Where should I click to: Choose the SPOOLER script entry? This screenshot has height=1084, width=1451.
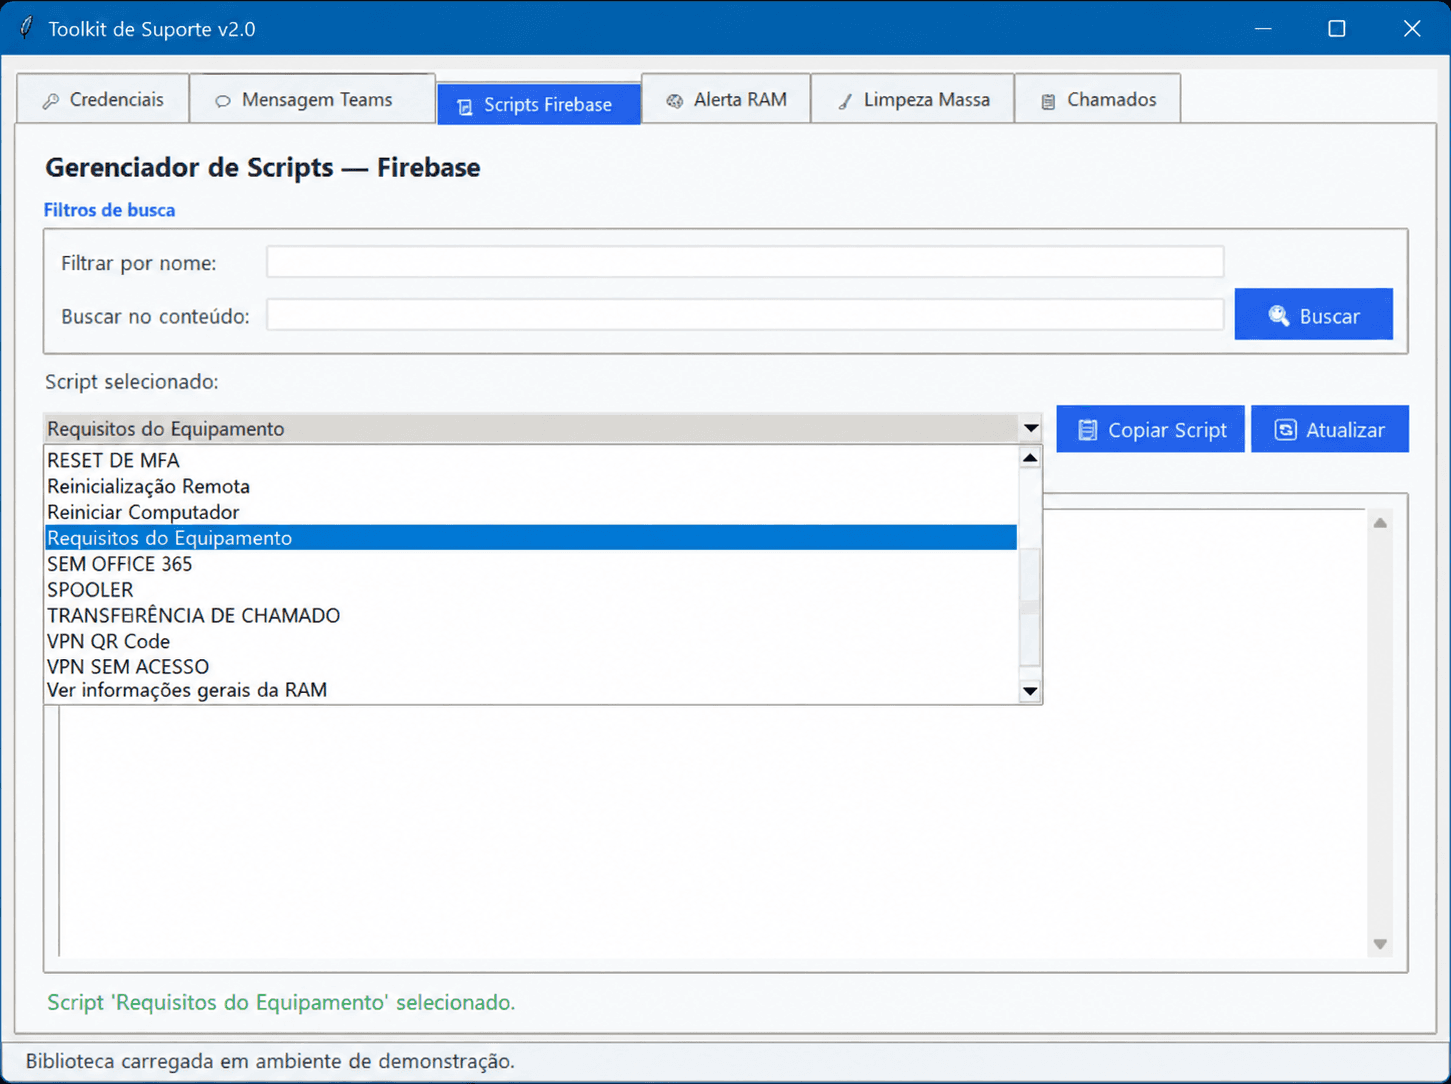pyautogui.click(x=531, y=590)
